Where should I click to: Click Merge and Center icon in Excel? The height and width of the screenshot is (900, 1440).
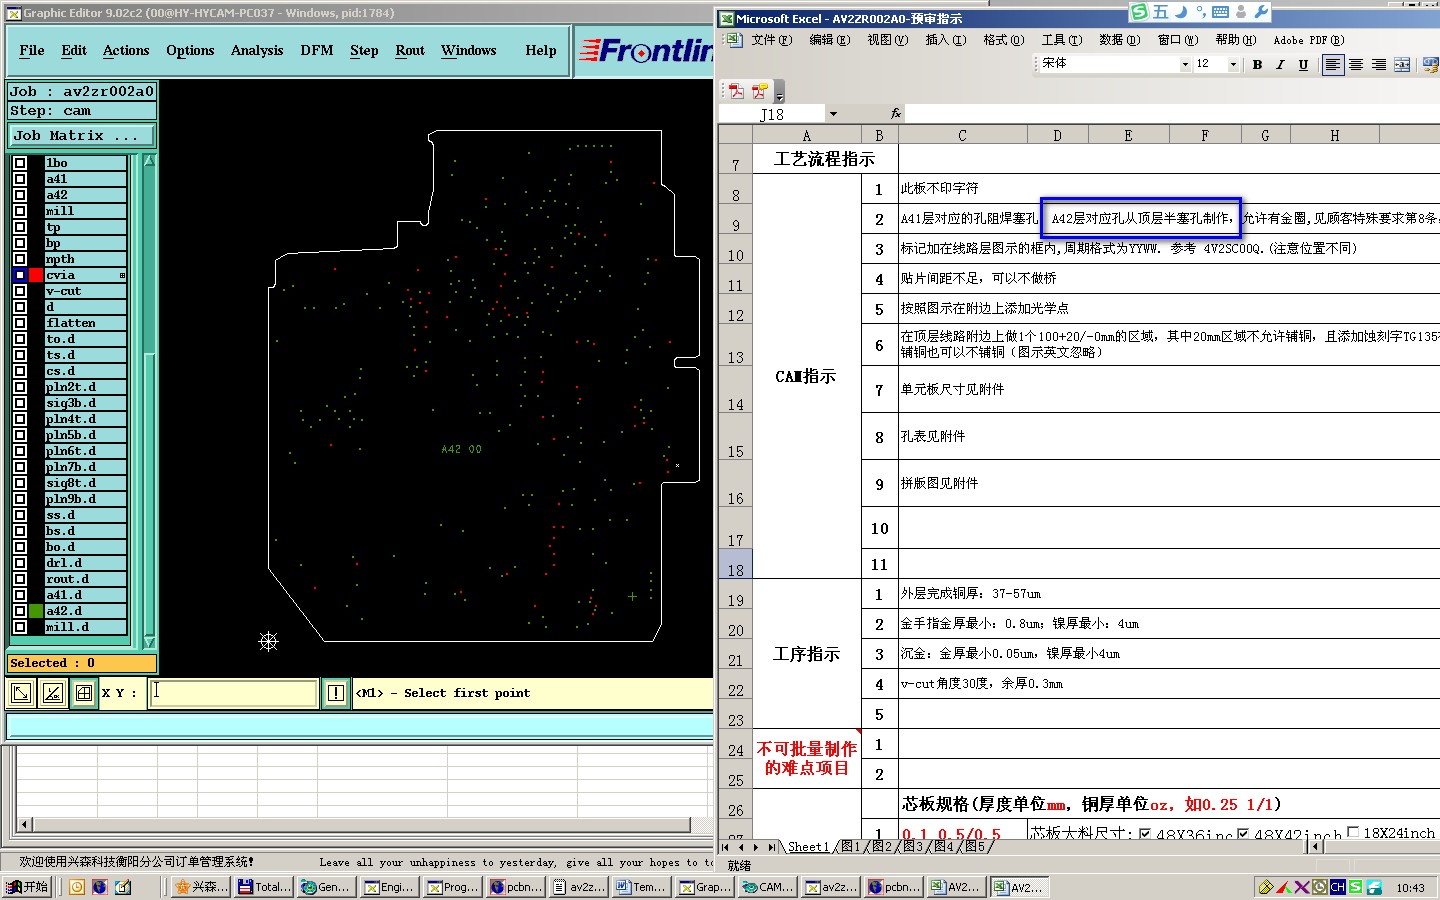point(1402,64)
